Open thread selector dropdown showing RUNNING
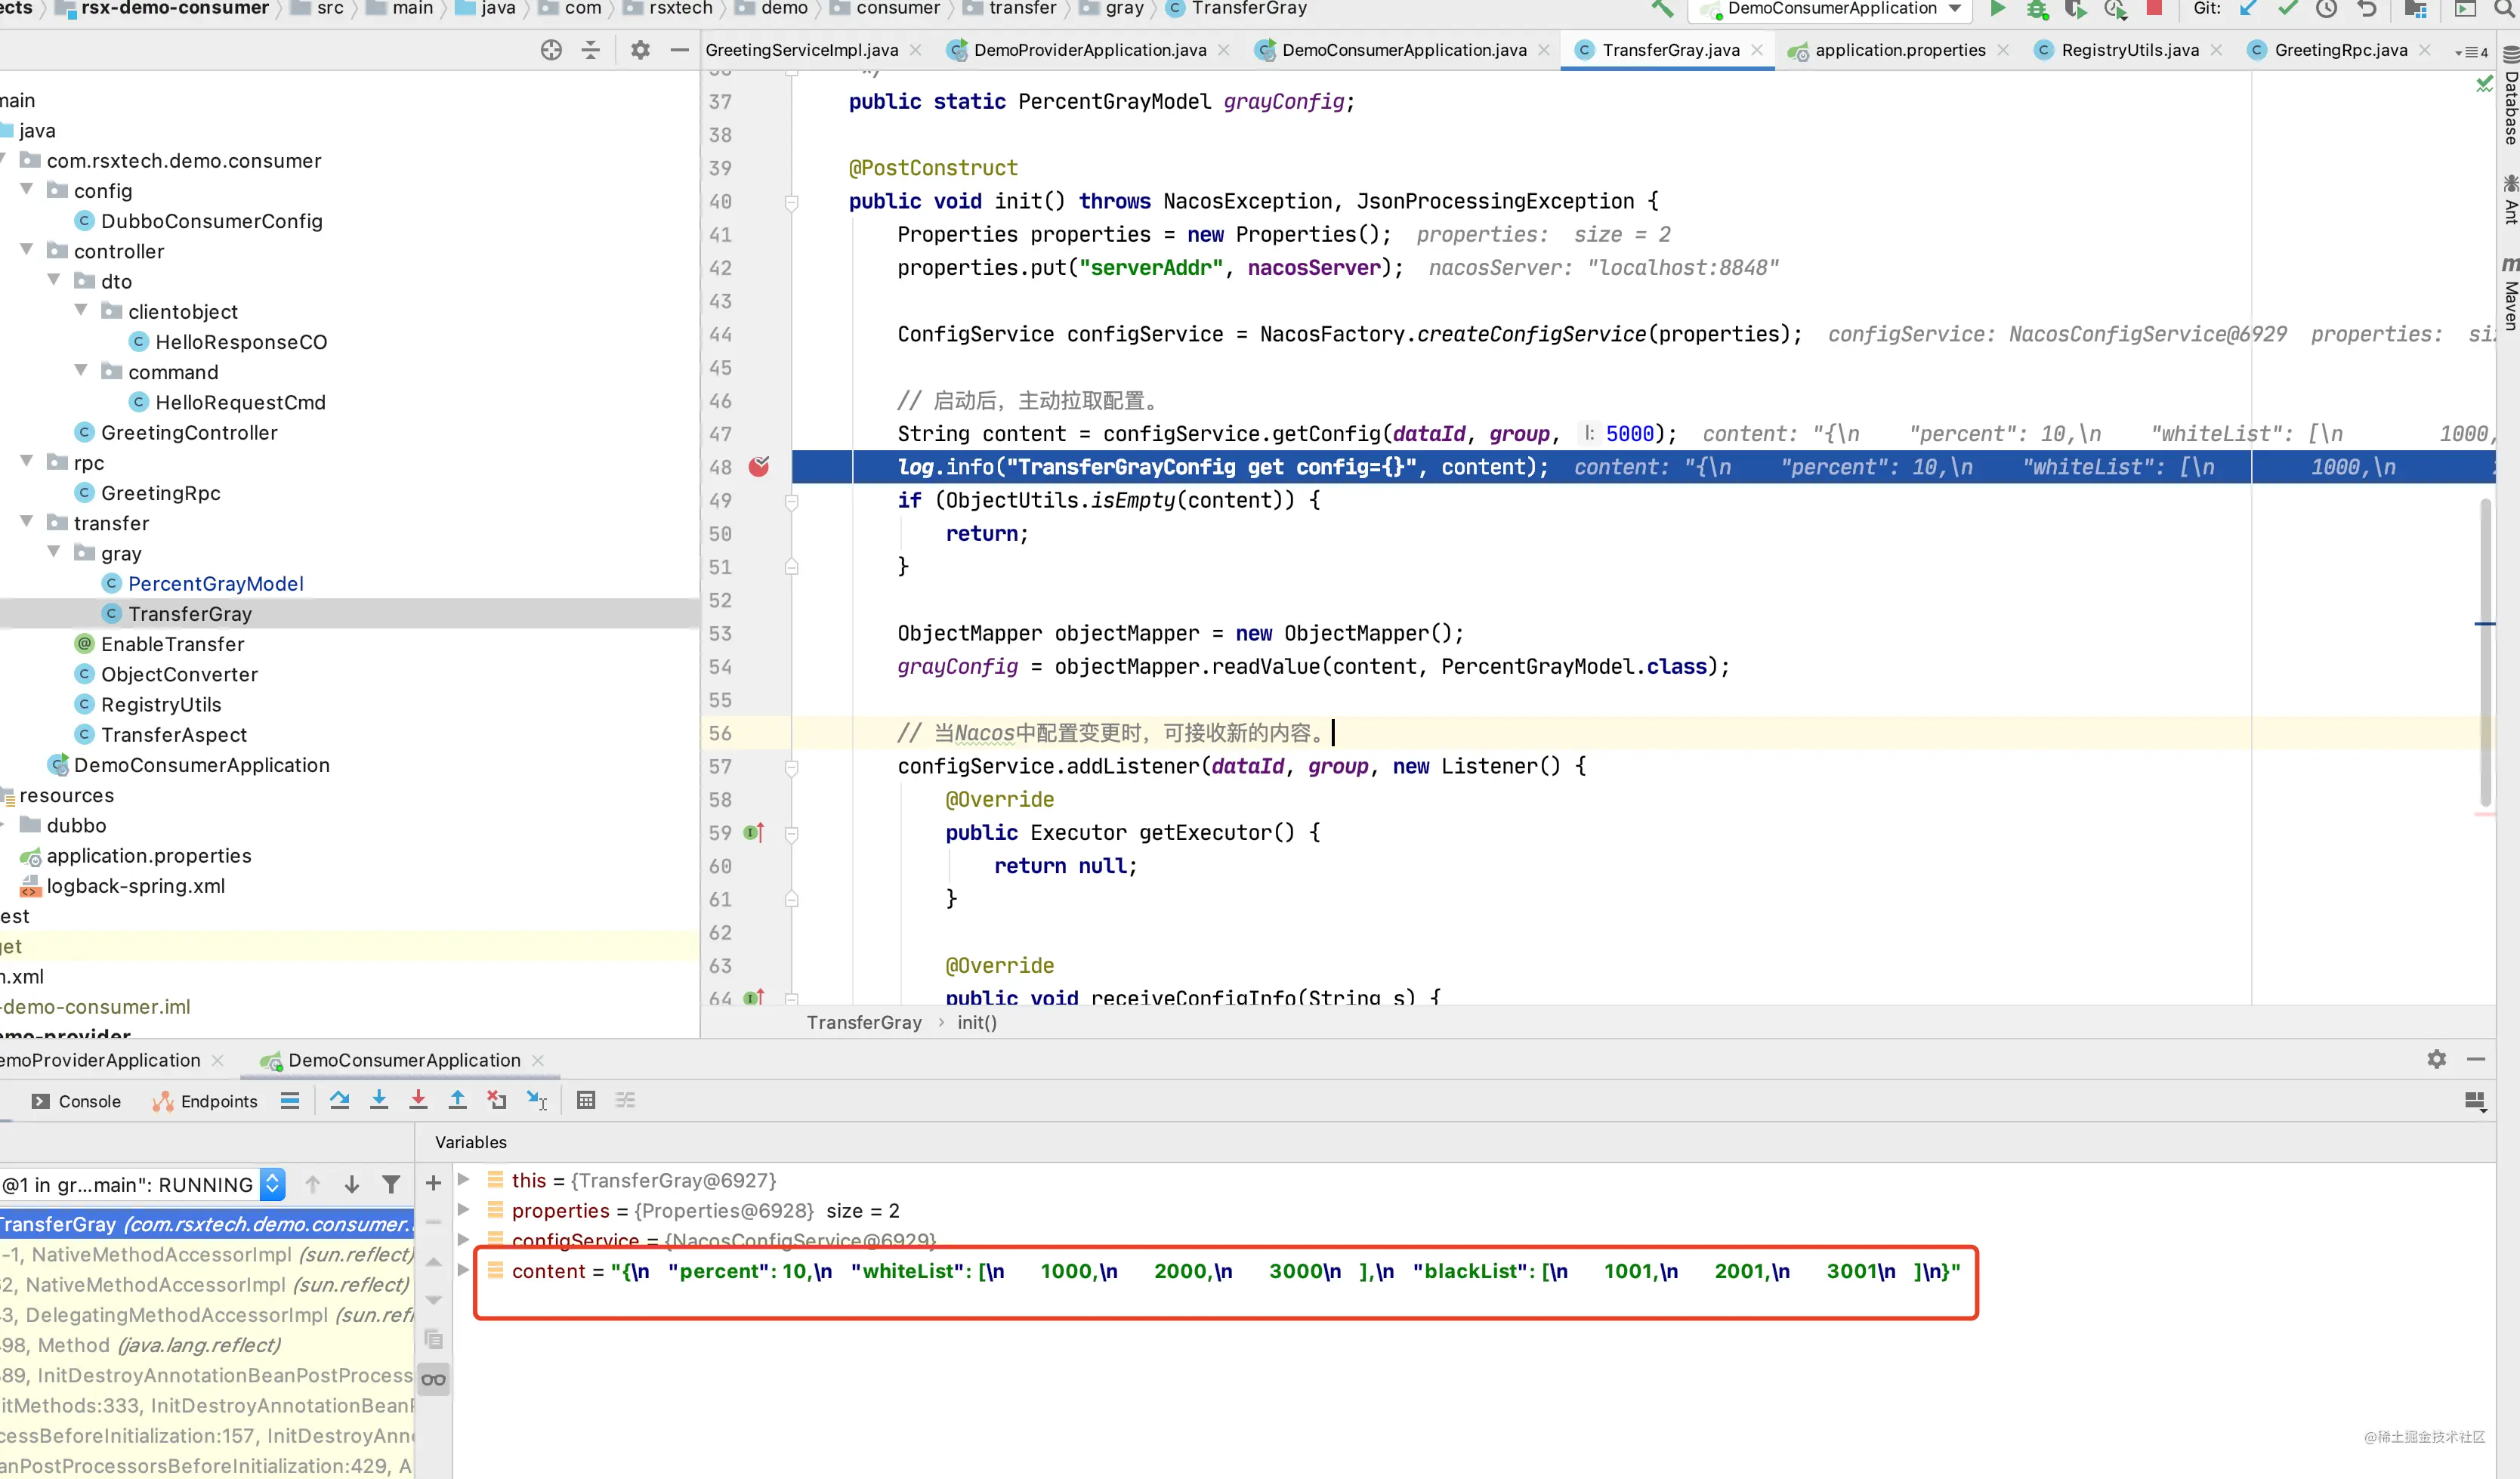Image resolution: width=2520 pixels, height=1479 pixels. tap(143, 1184)
